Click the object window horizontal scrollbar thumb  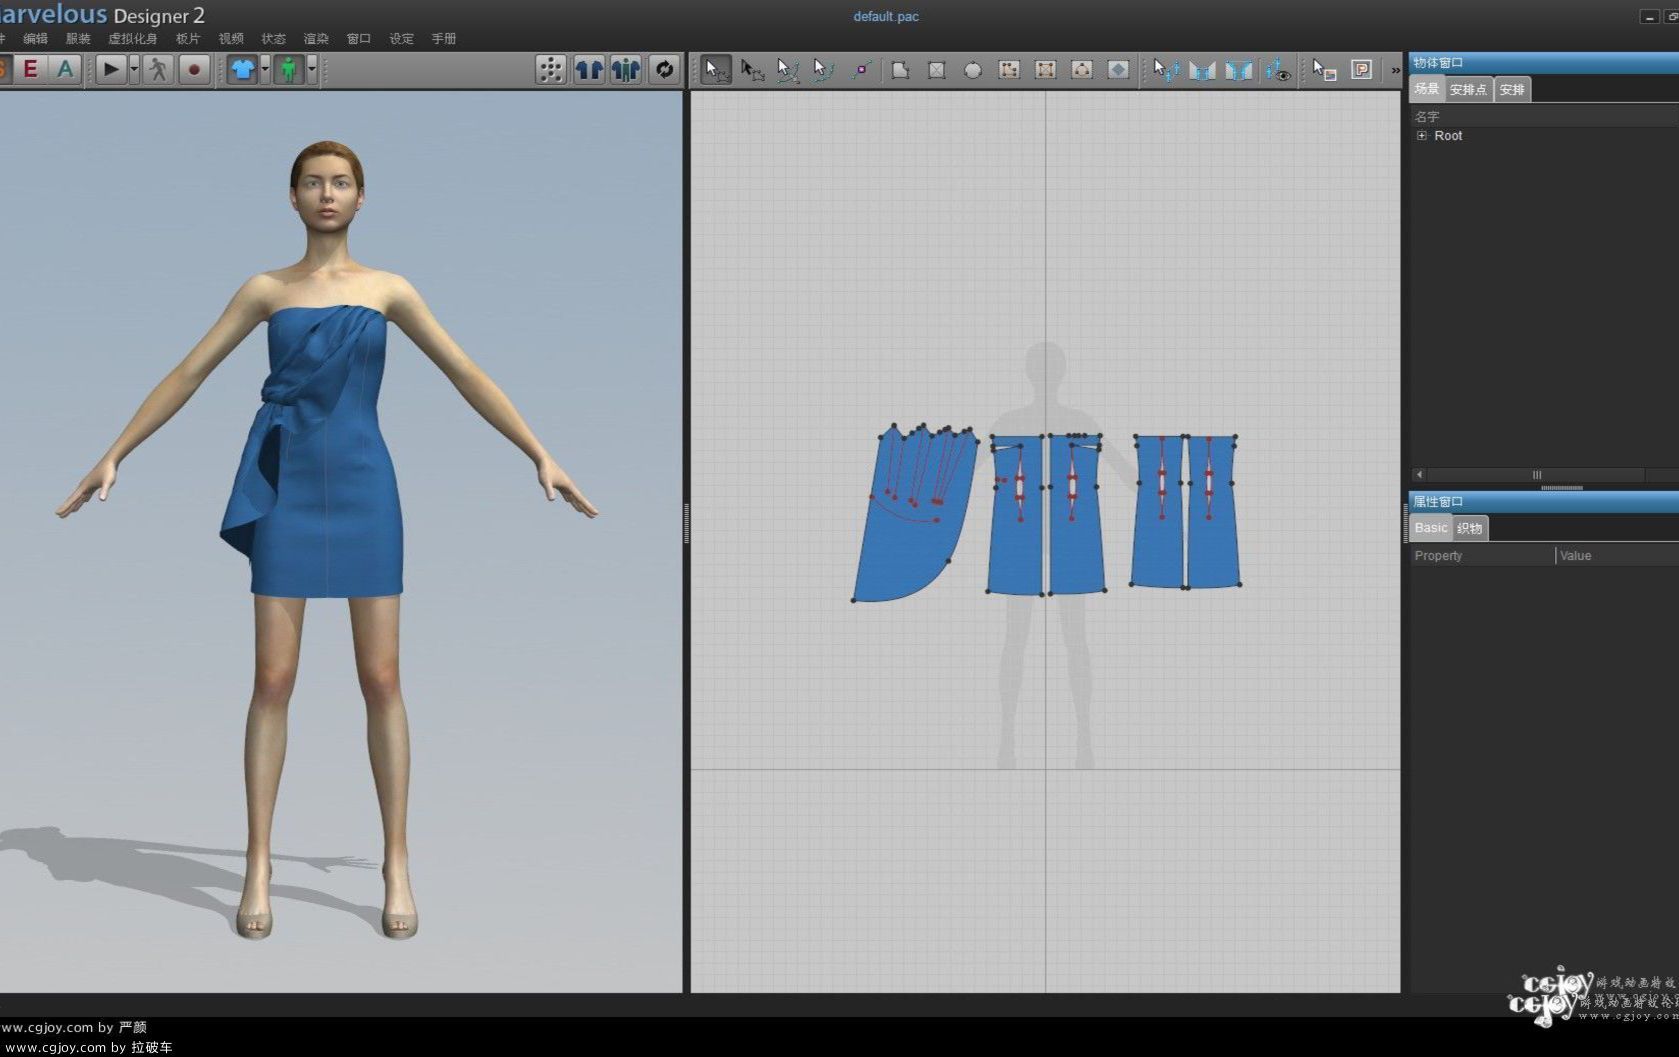1536,475
